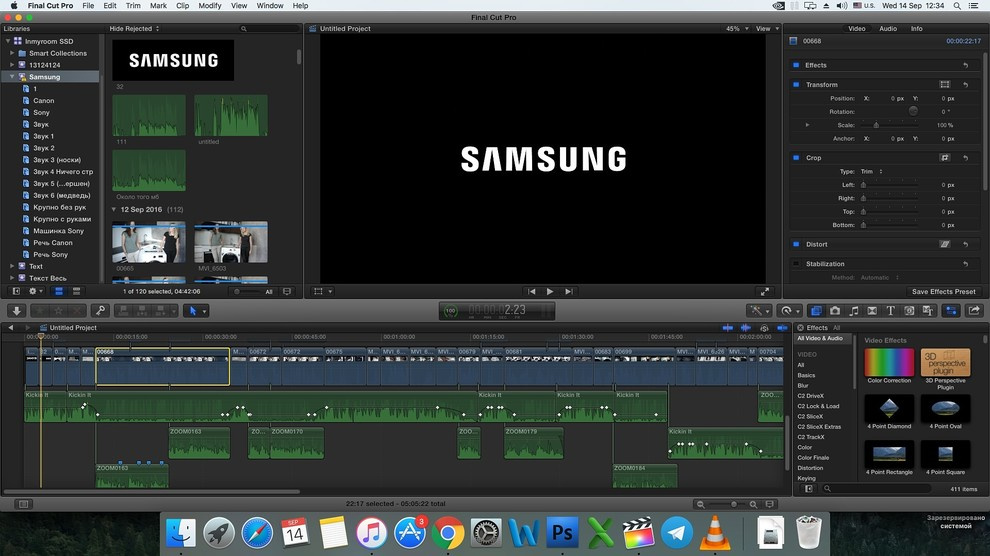Select the Color Correction effect thumbnail
The width and height of the screenshot is (990, 556).
[x=889, y=363]
